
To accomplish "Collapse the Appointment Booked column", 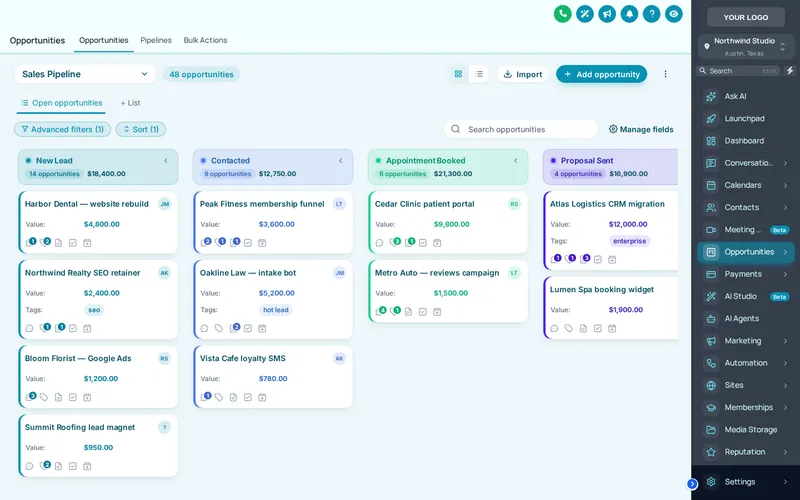I will tap(516, 160).
